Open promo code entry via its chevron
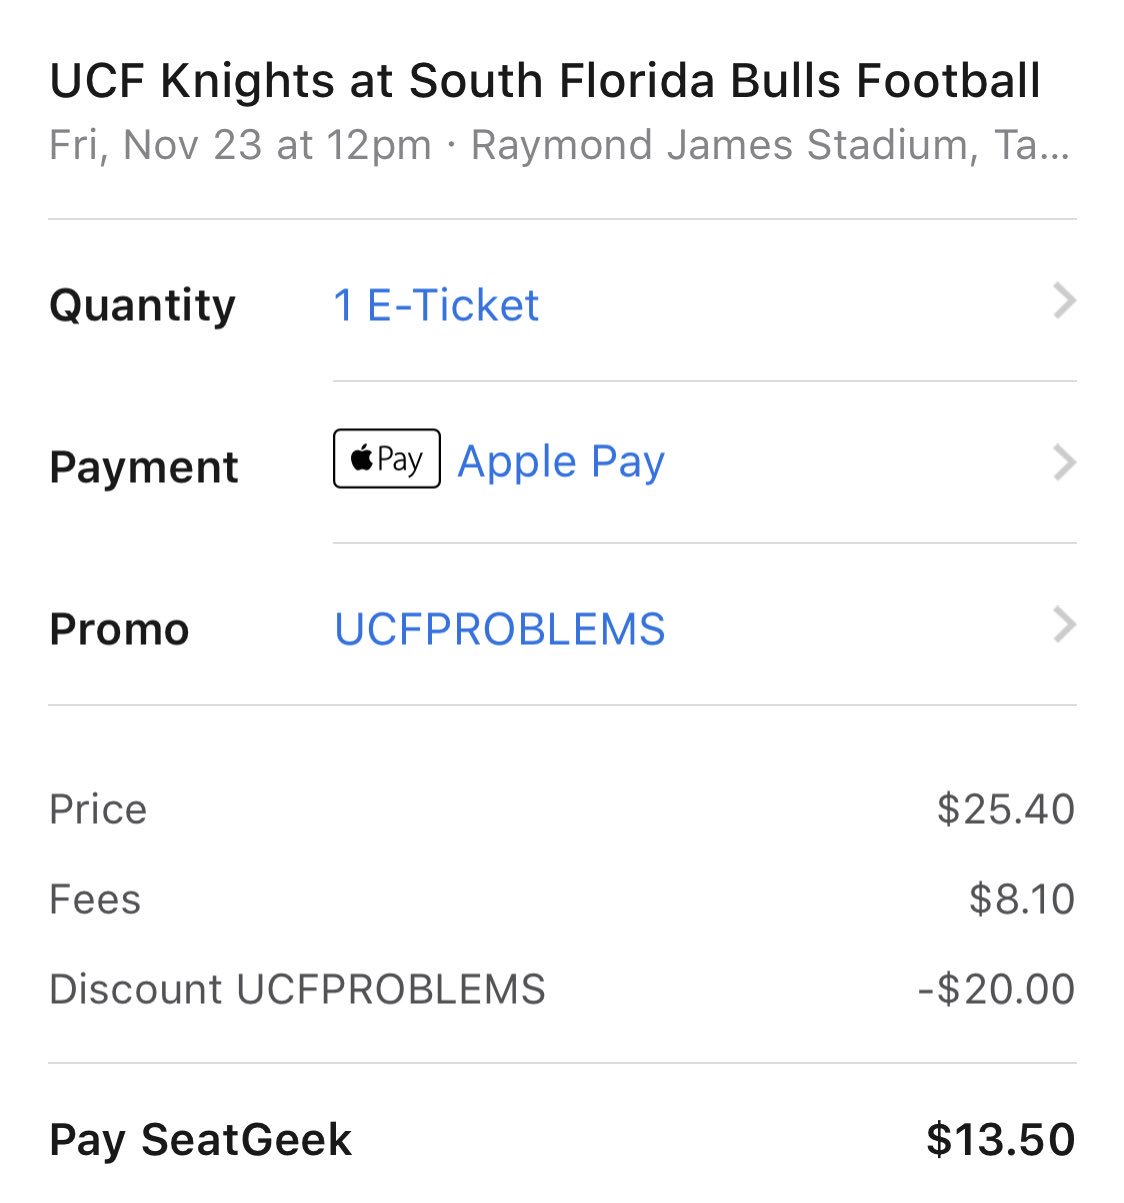1124x1203 pixels. (1064, 625)
